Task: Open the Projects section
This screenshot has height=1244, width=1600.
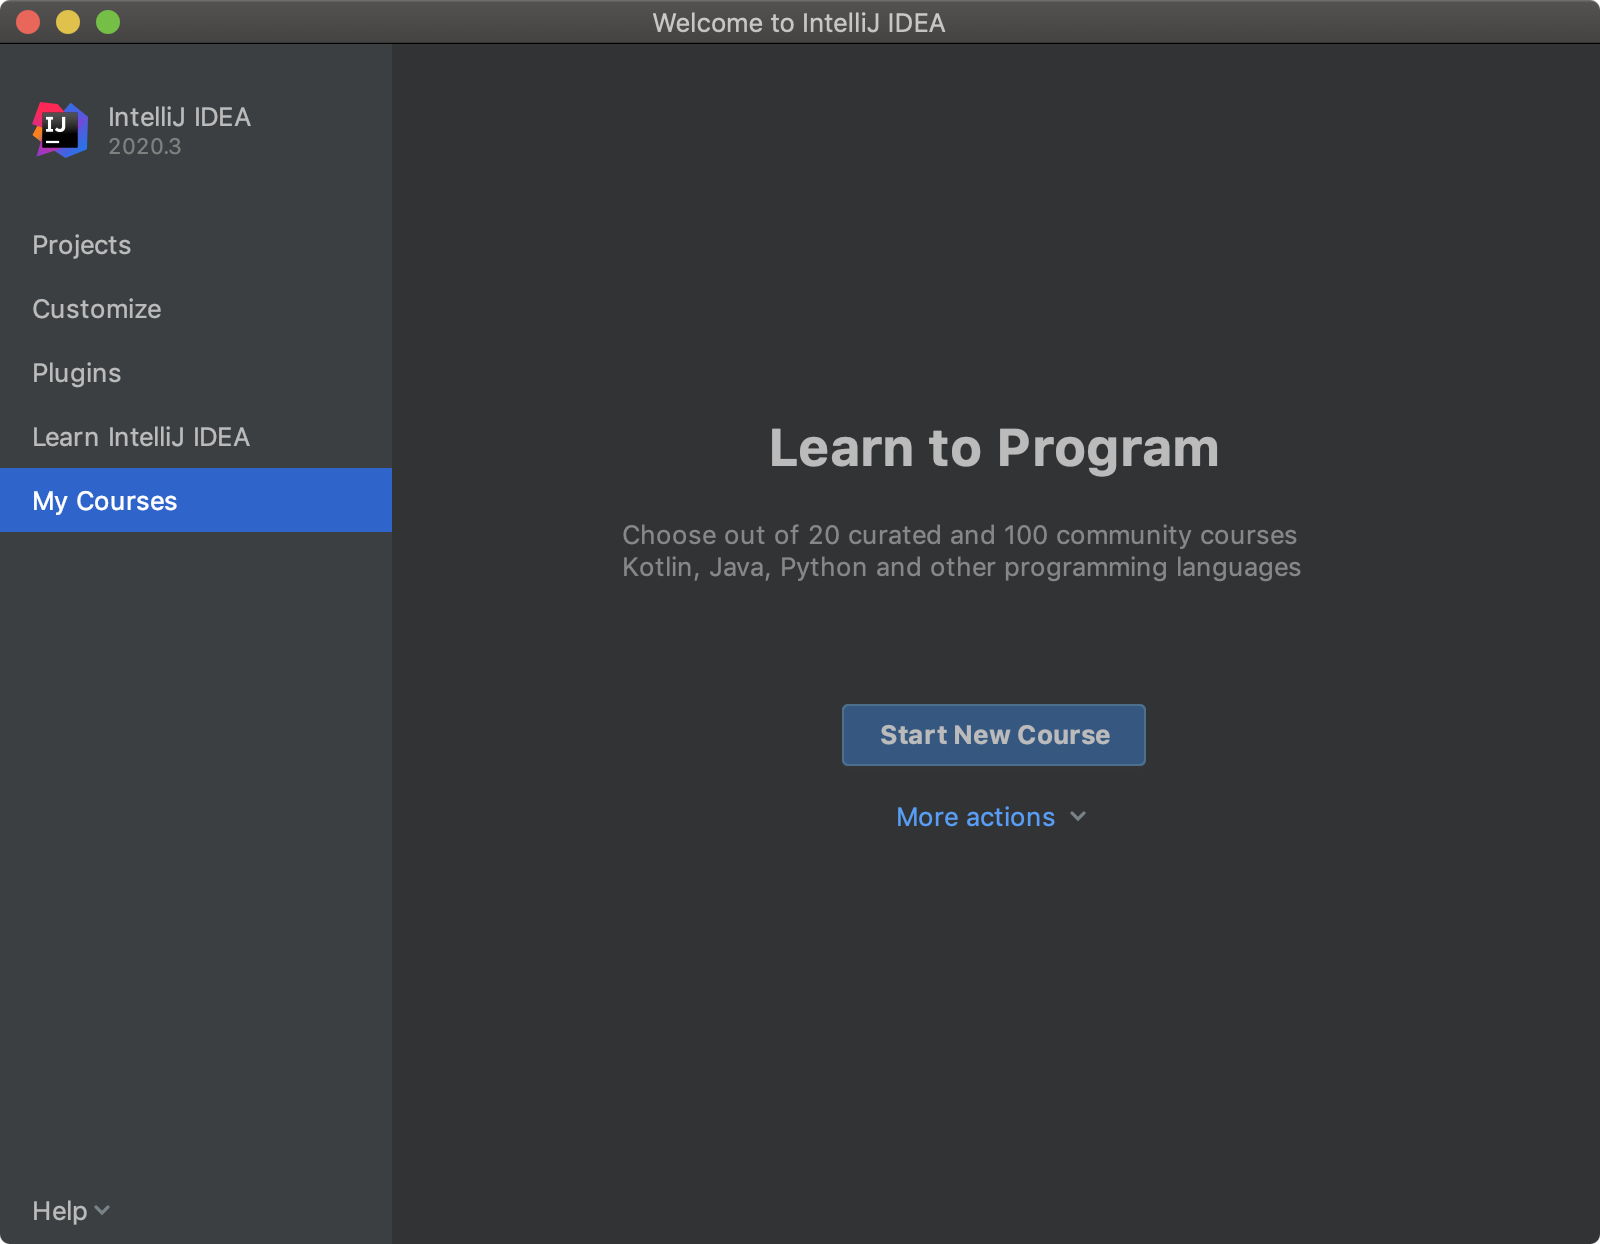Action: 196,245
